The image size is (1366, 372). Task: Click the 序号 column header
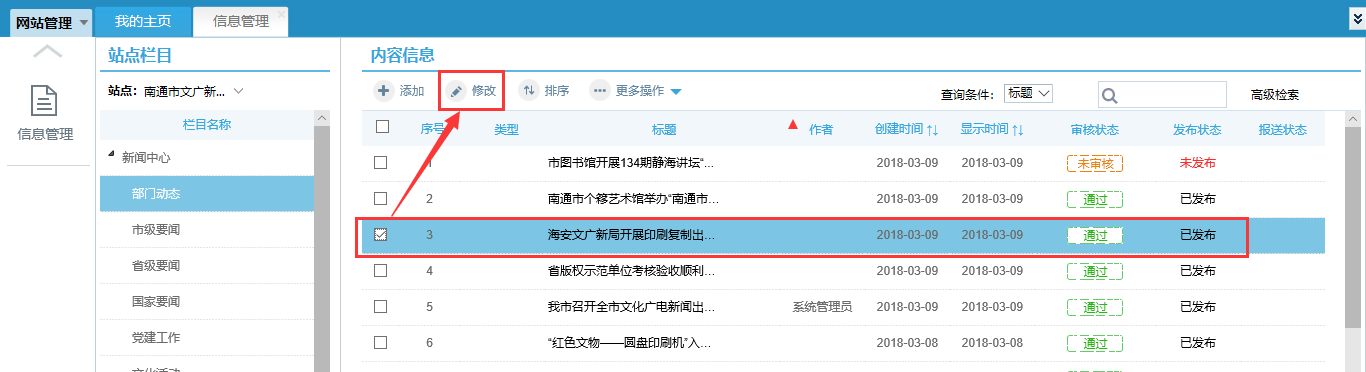coord(433,129)
